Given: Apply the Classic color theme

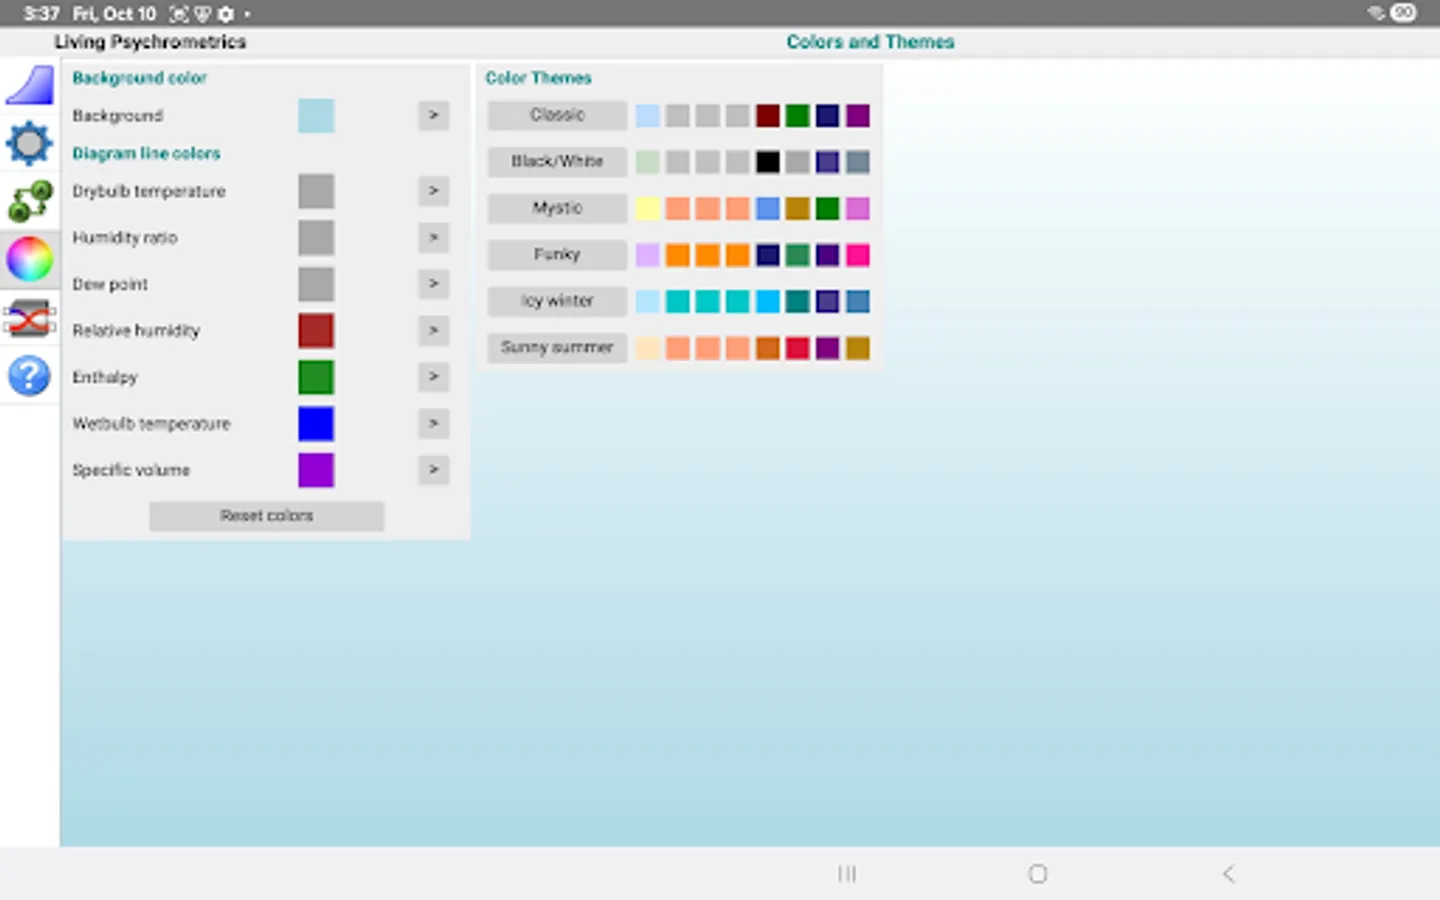Looking at the screenshot, I should pos(556,115).
